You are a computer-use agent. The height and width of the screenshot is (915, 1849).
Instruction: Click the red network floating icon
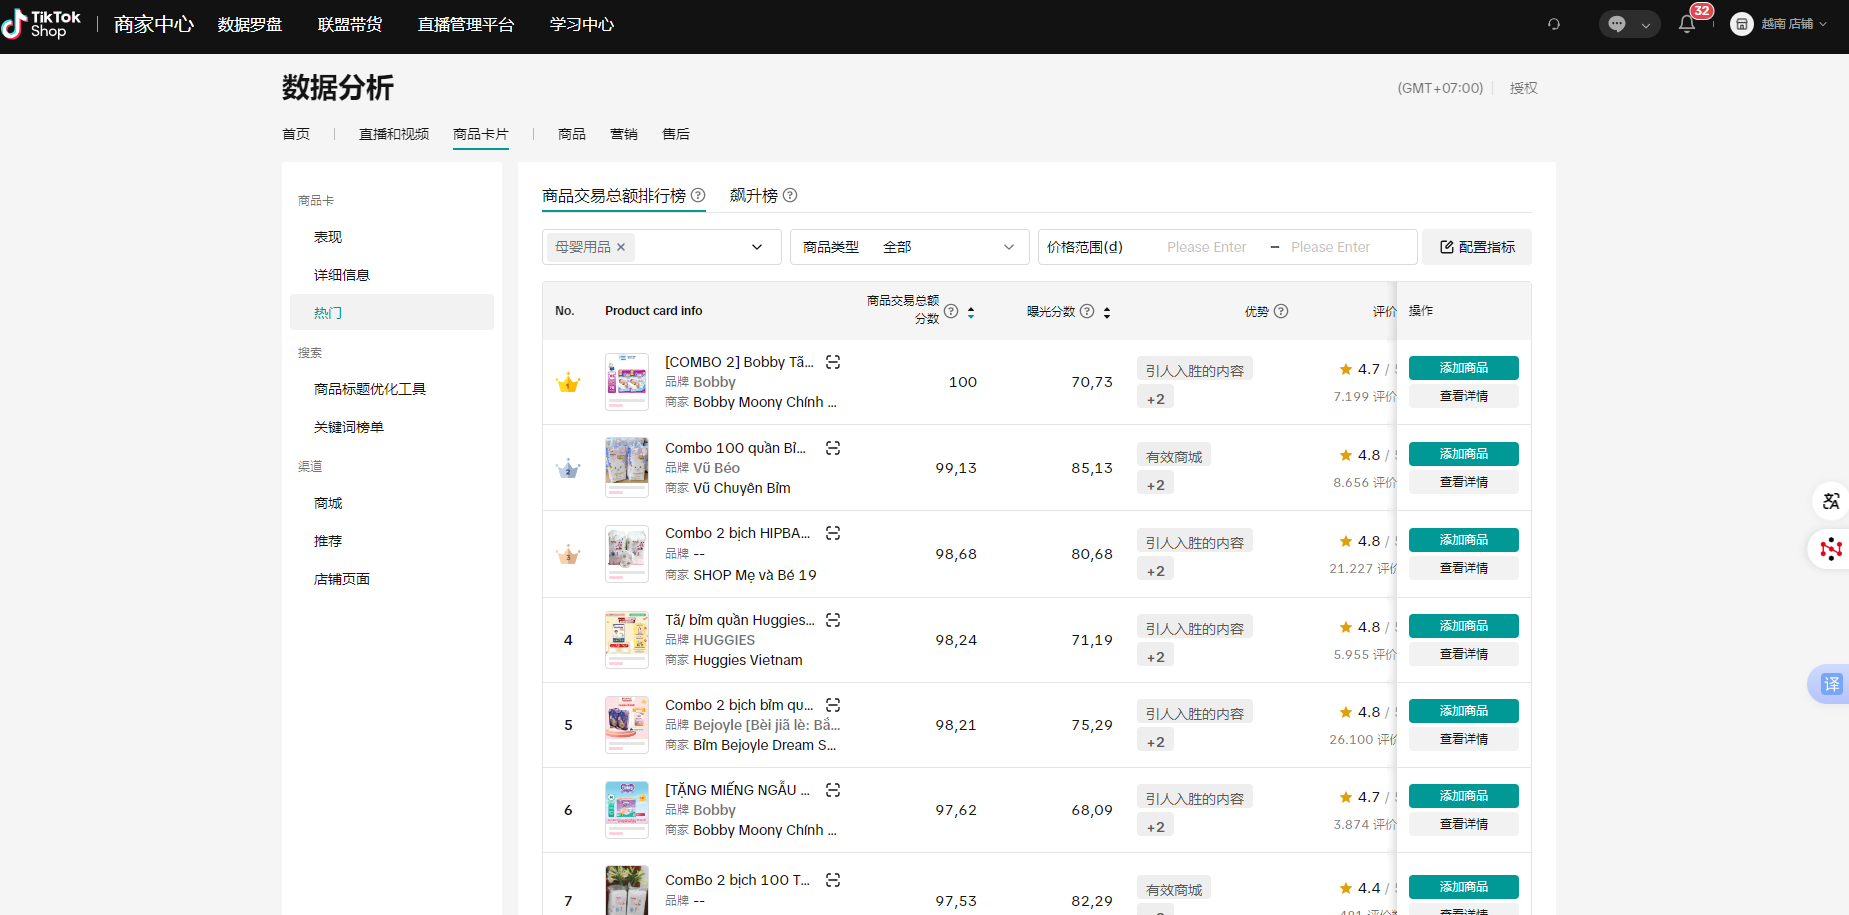point(1831,548)
